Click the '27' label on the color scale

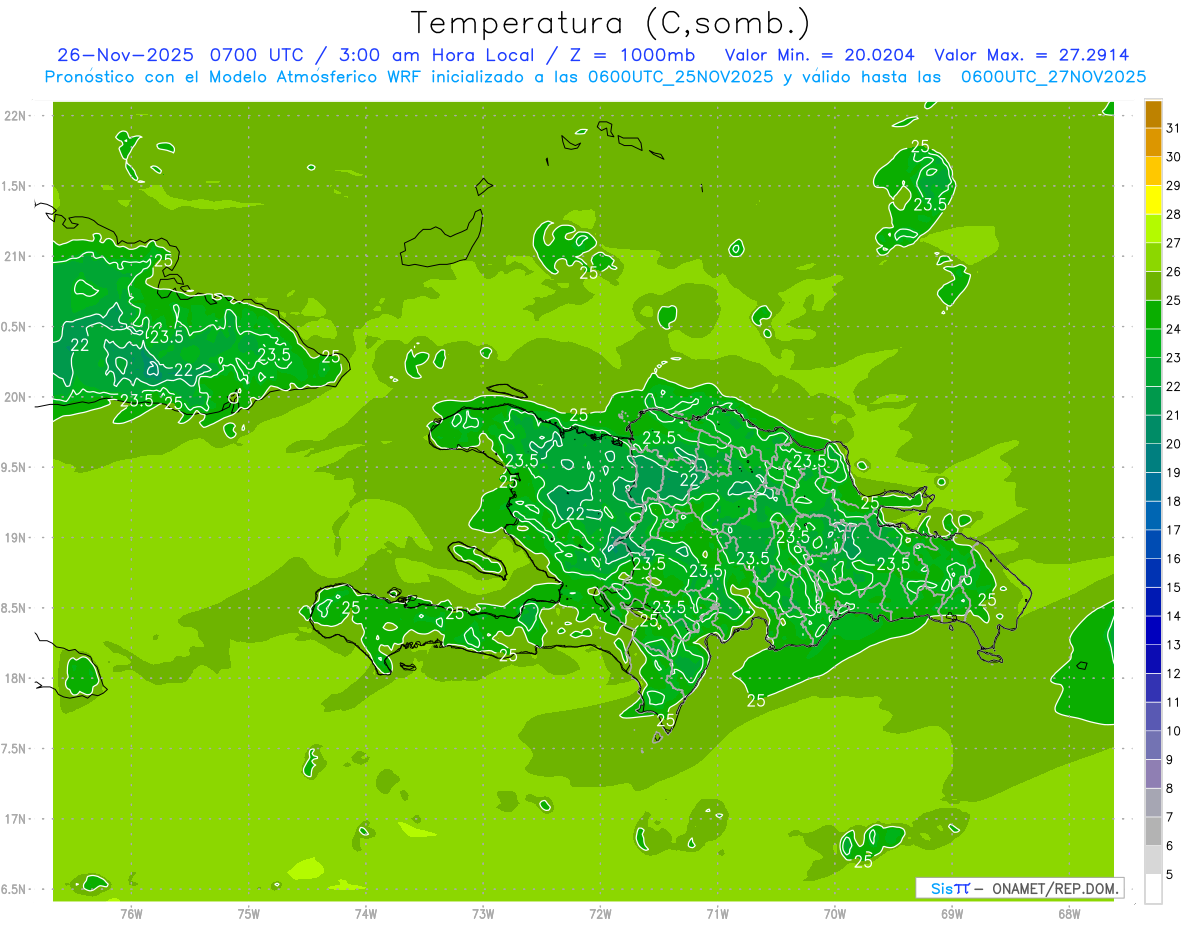(1174, 243)
